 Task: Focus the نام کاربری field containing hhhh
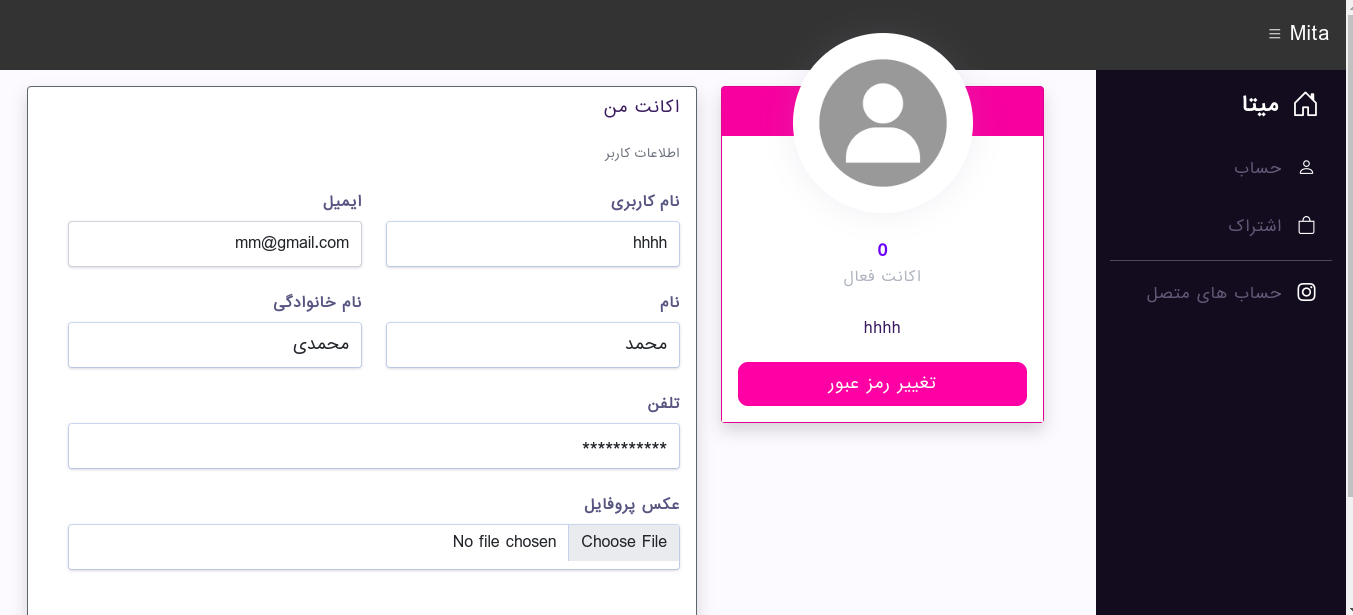(x=533, y=244)
